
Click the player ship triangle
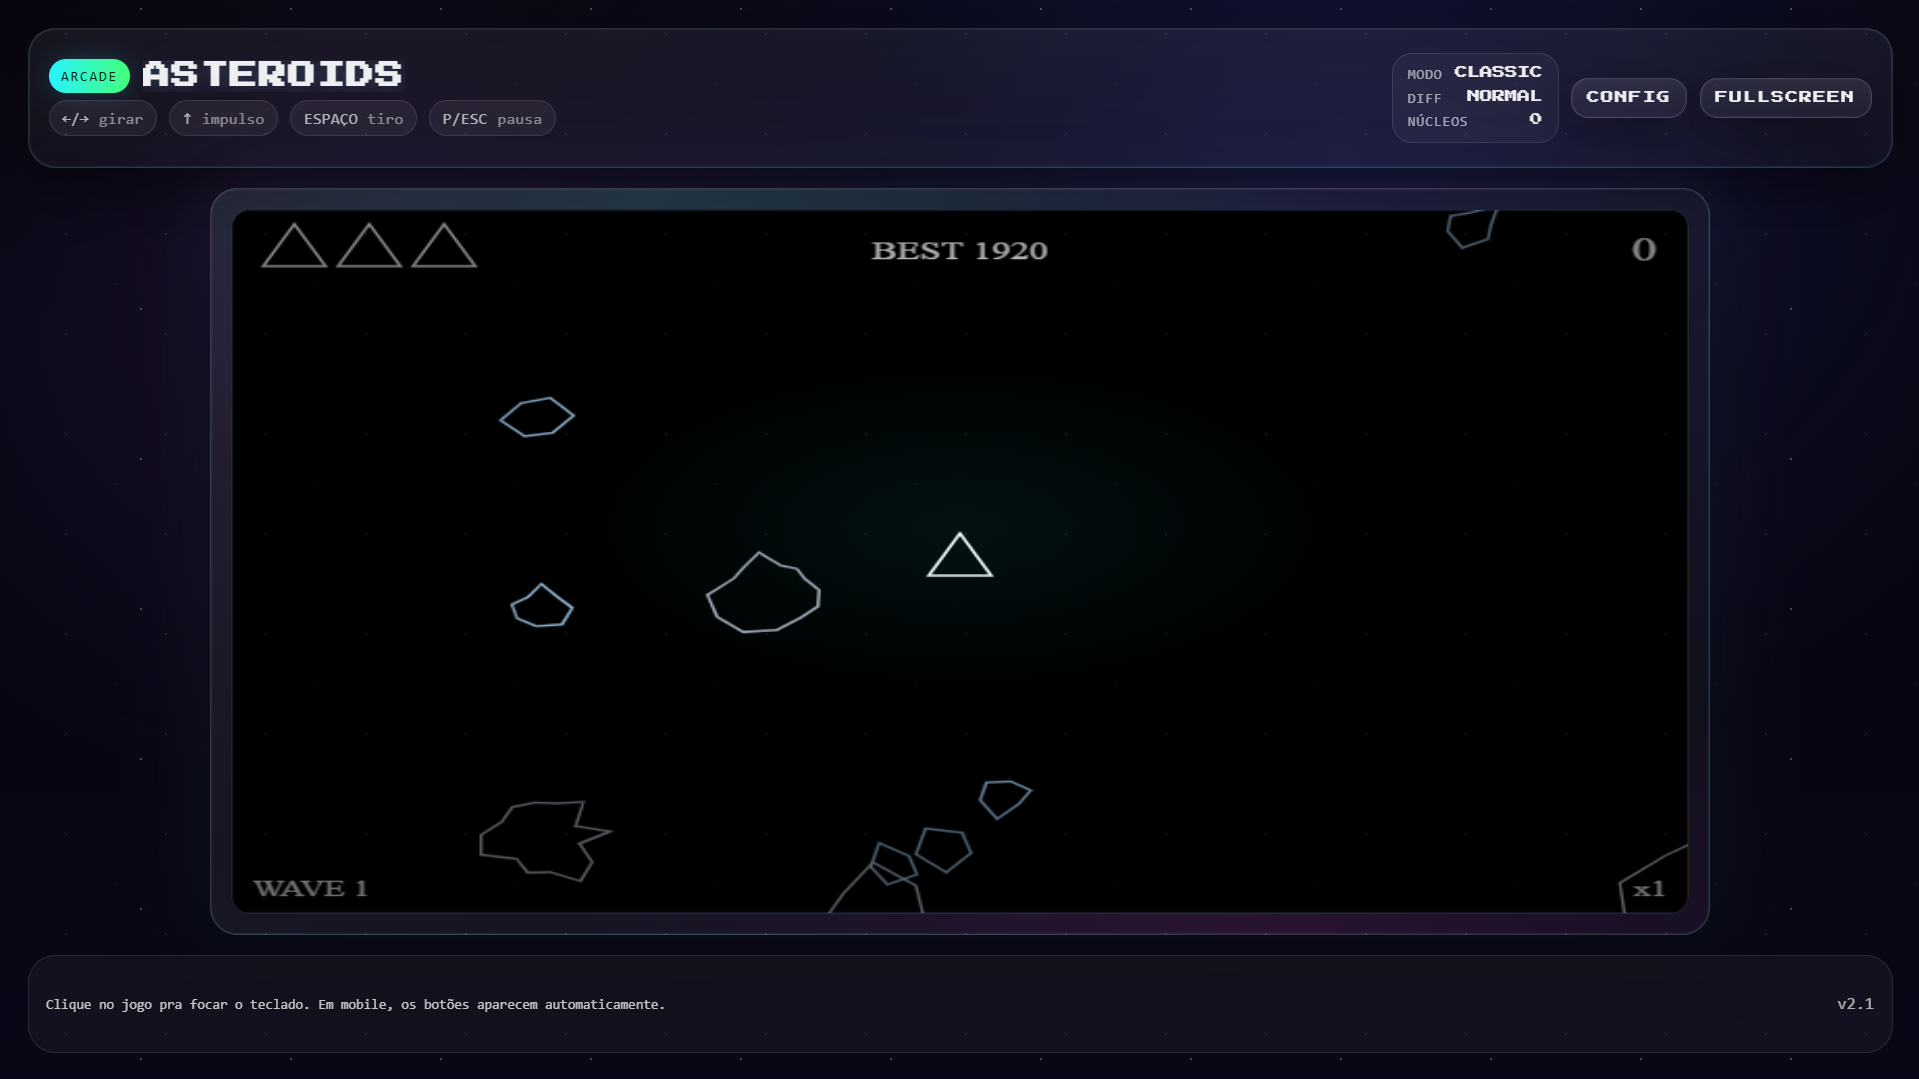pos(960,555)
